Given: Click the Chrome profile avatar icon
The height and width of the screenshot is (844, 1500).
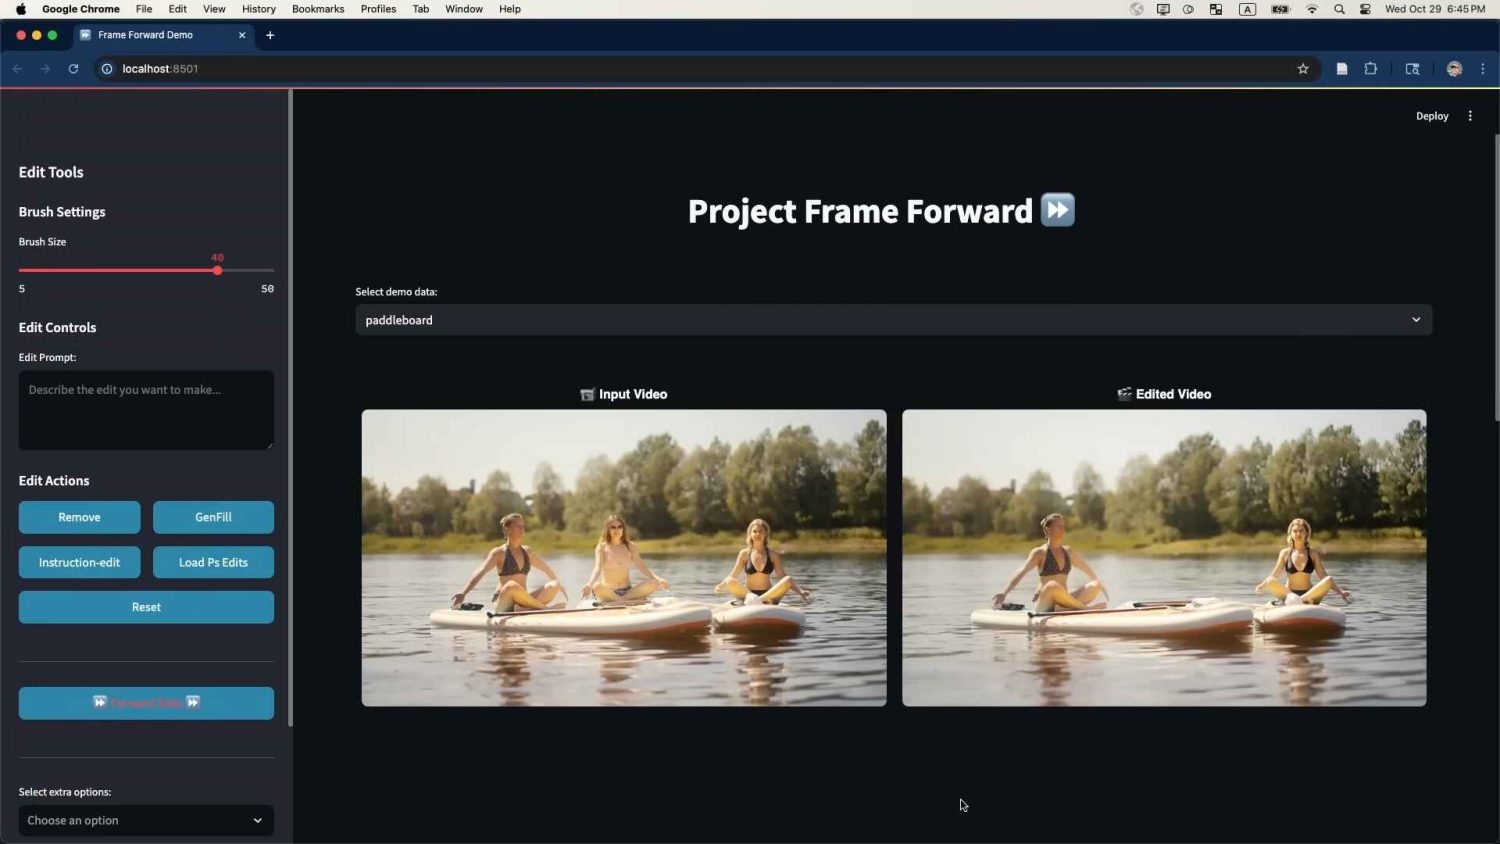Looking at the screenshot, I should click(1454, 68).
